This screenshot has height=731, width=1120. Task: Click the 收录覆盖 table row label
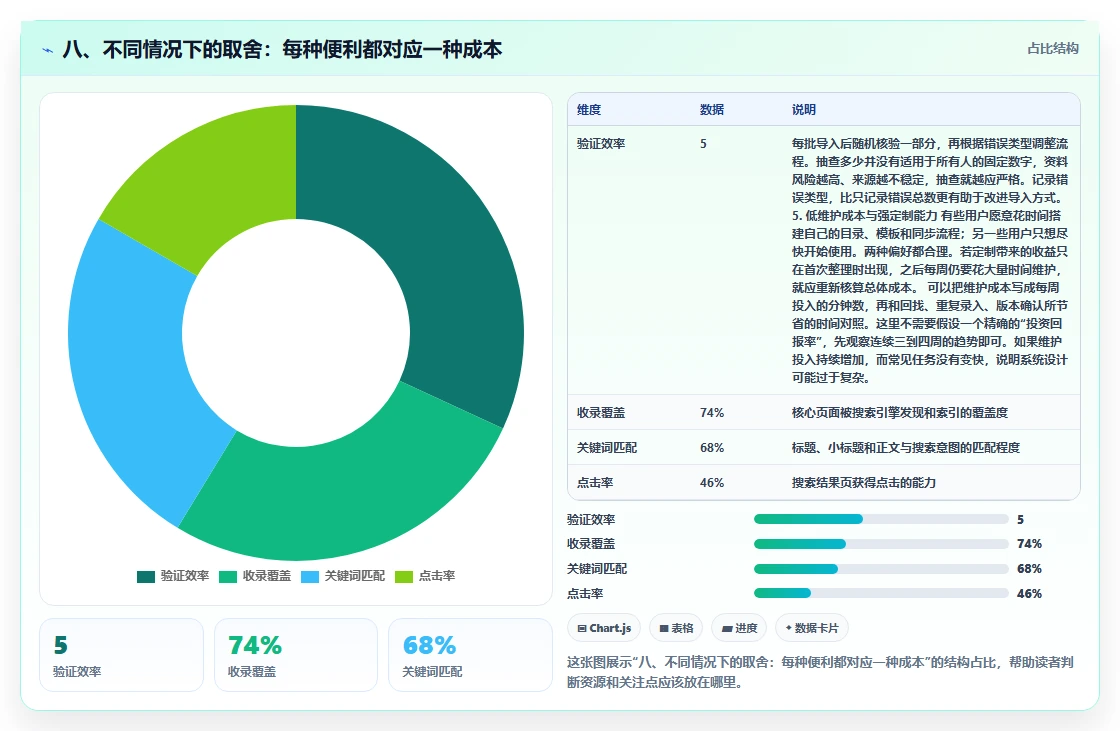[601, 413]
